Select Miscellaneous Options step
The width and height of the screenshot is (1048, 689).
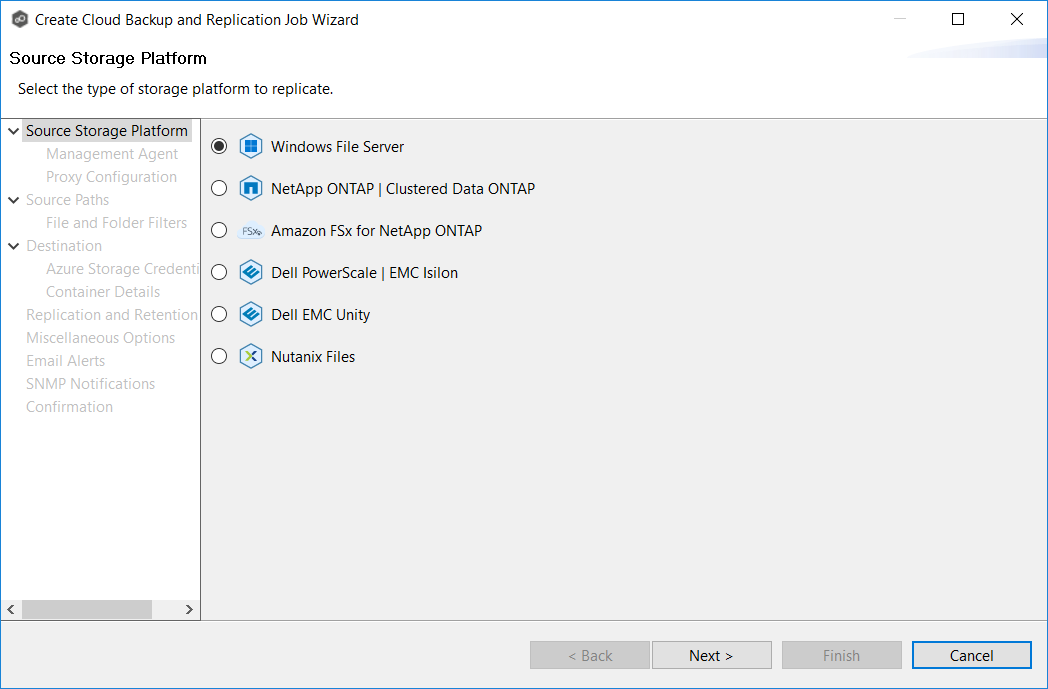(100, 338)
